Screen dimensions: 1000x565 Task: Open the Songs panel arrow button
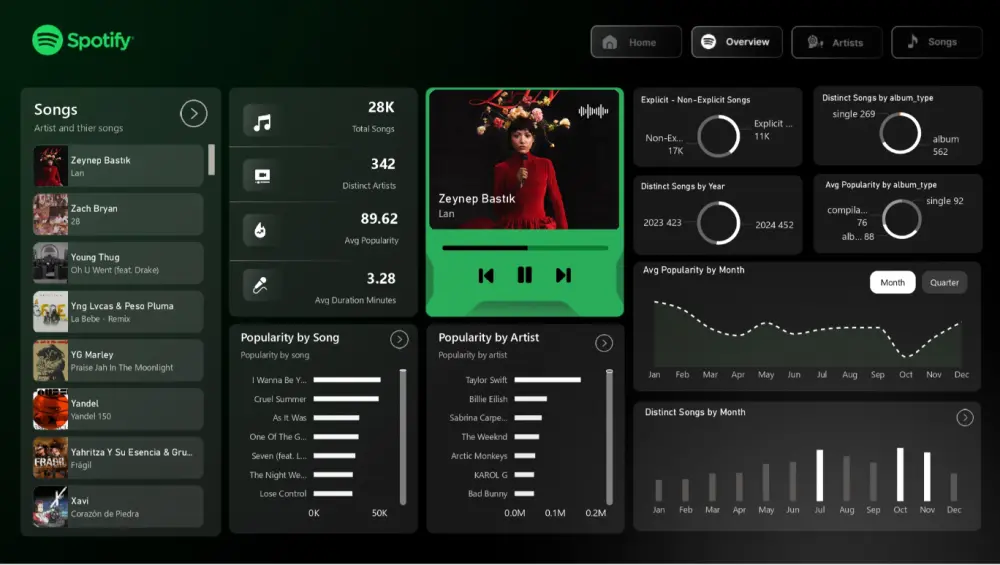pos(193,114)
